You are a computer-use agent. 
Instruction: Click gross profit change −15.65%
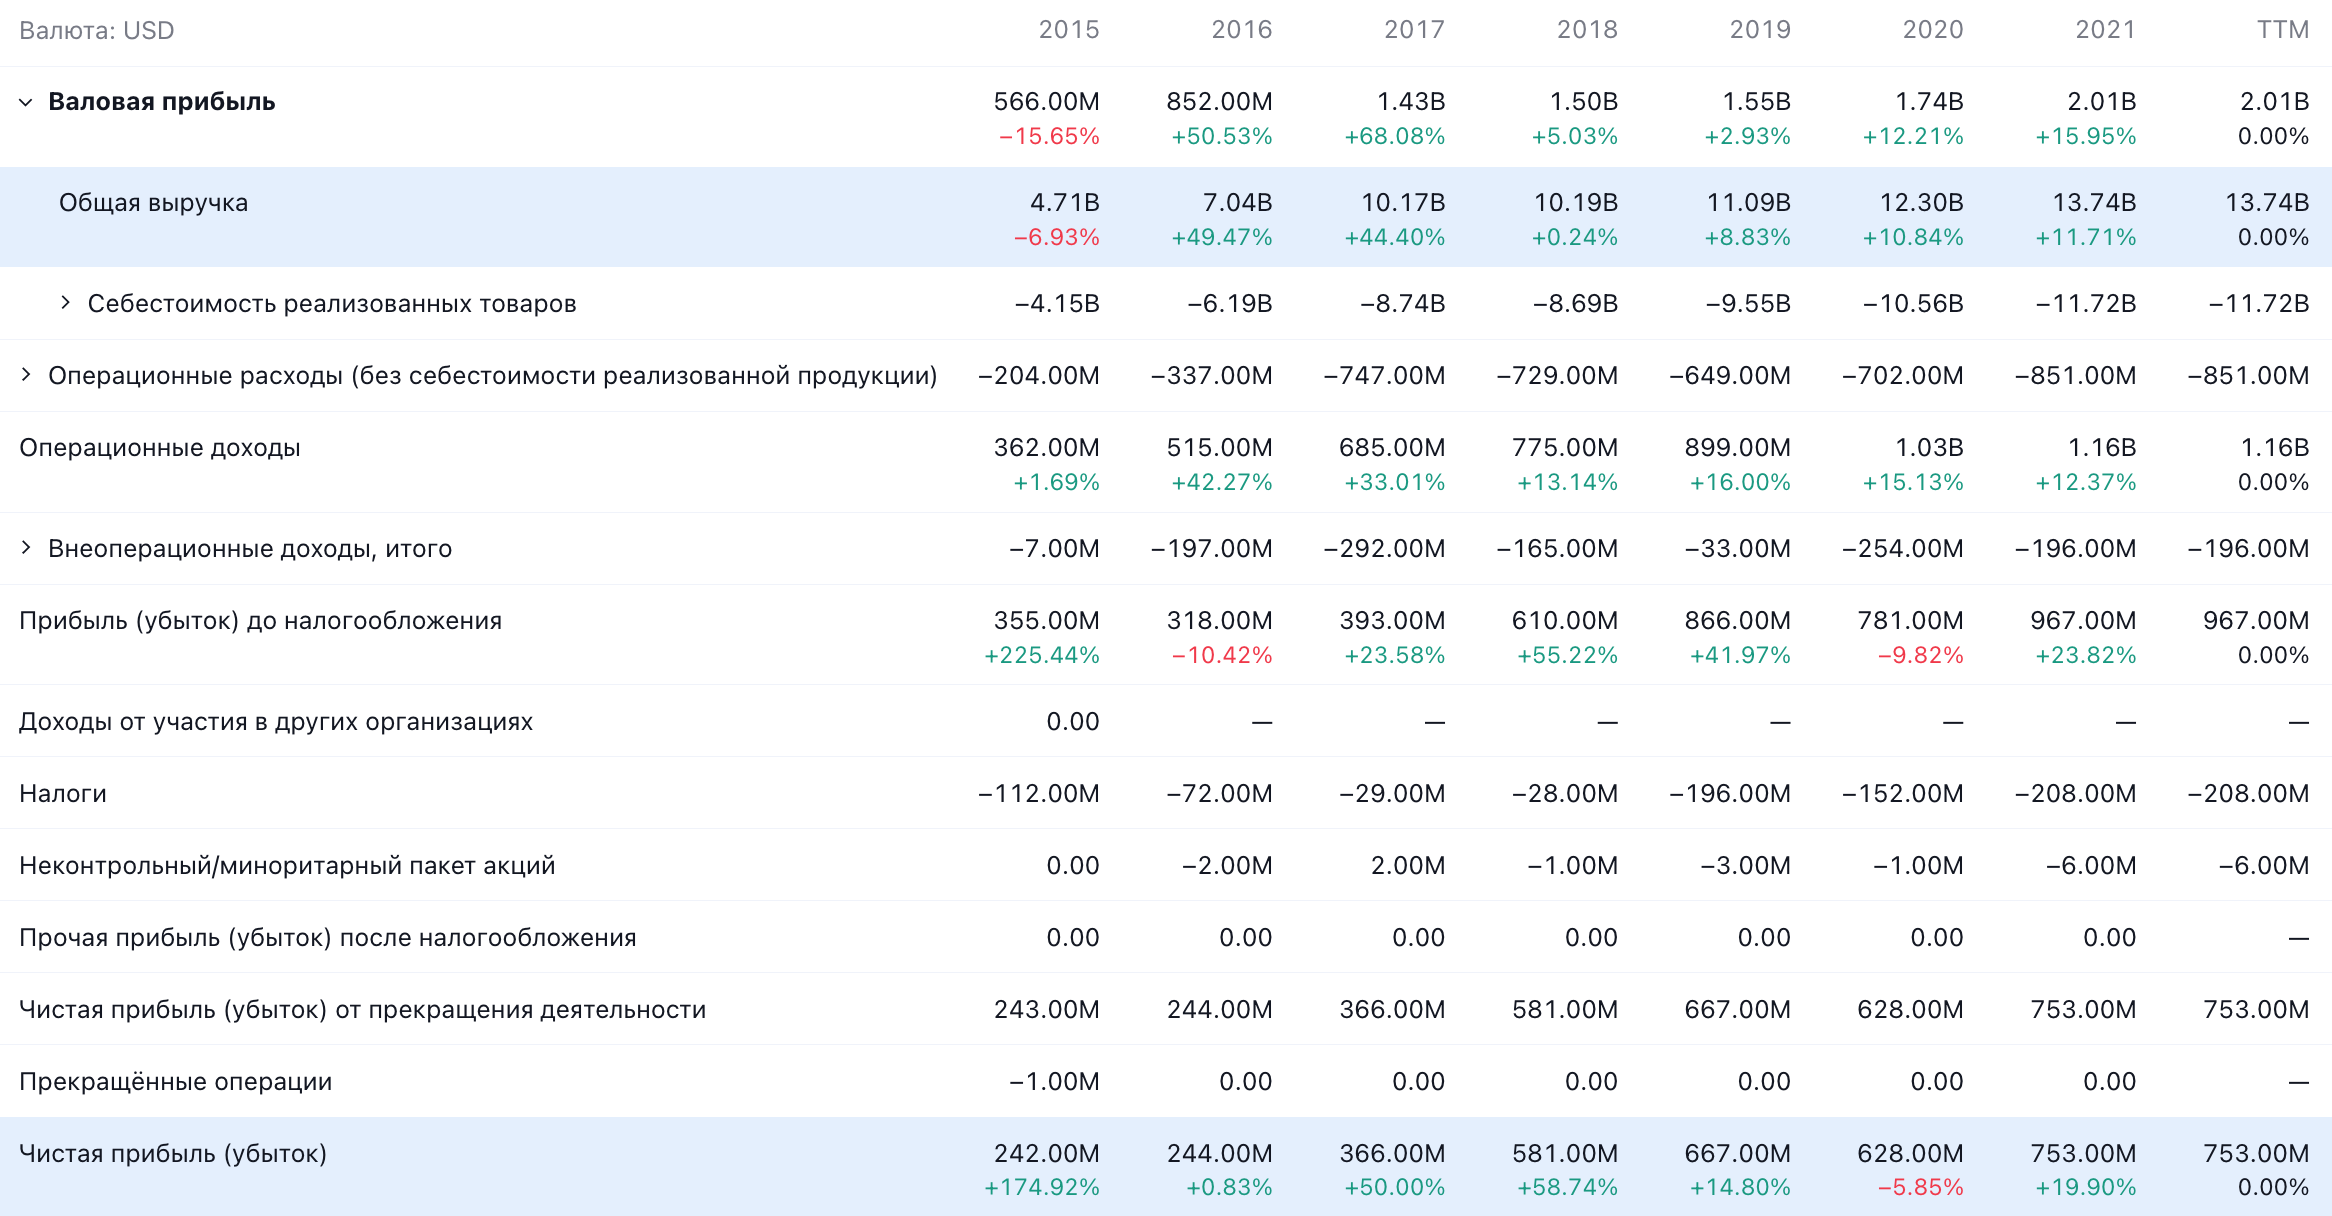tap(1049, 136)
